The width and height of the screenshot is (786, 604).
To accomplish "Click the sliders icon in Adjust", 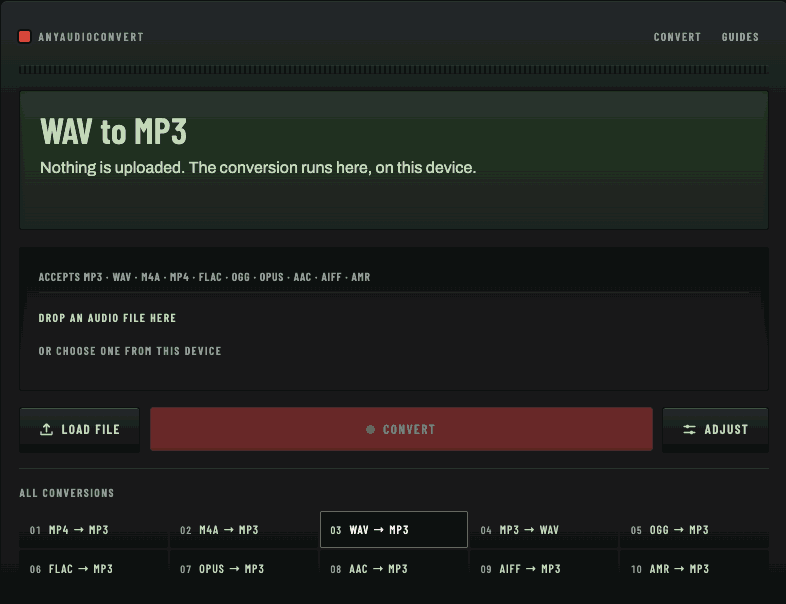I will pos(689,430).
